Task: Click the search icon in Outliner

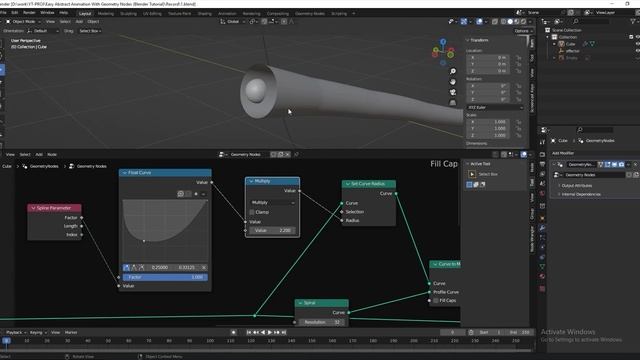Action: (x=576, y=21)
